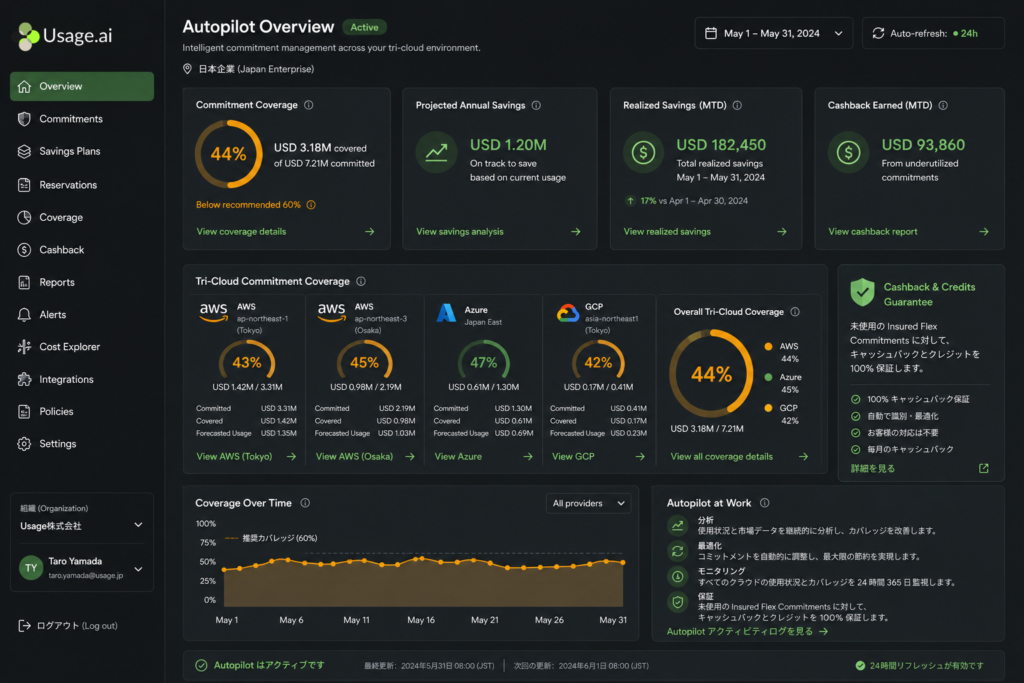The height and width of the screenshot is (683, 1024).
Task: Open the Auto-refresh 24h control
Action: (933, 33)
